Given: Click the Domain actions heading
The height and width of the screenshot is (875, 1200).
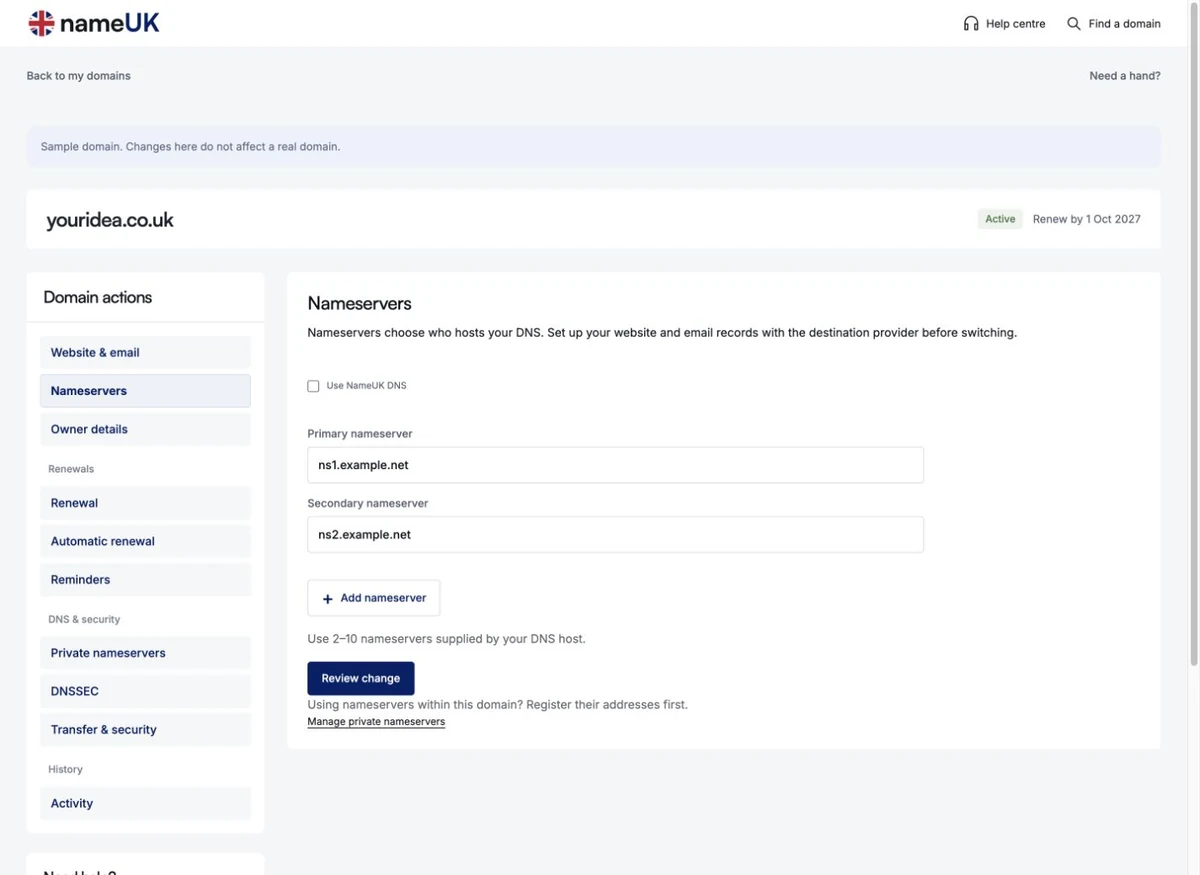Looking at the screenshot, I should 98,297.
